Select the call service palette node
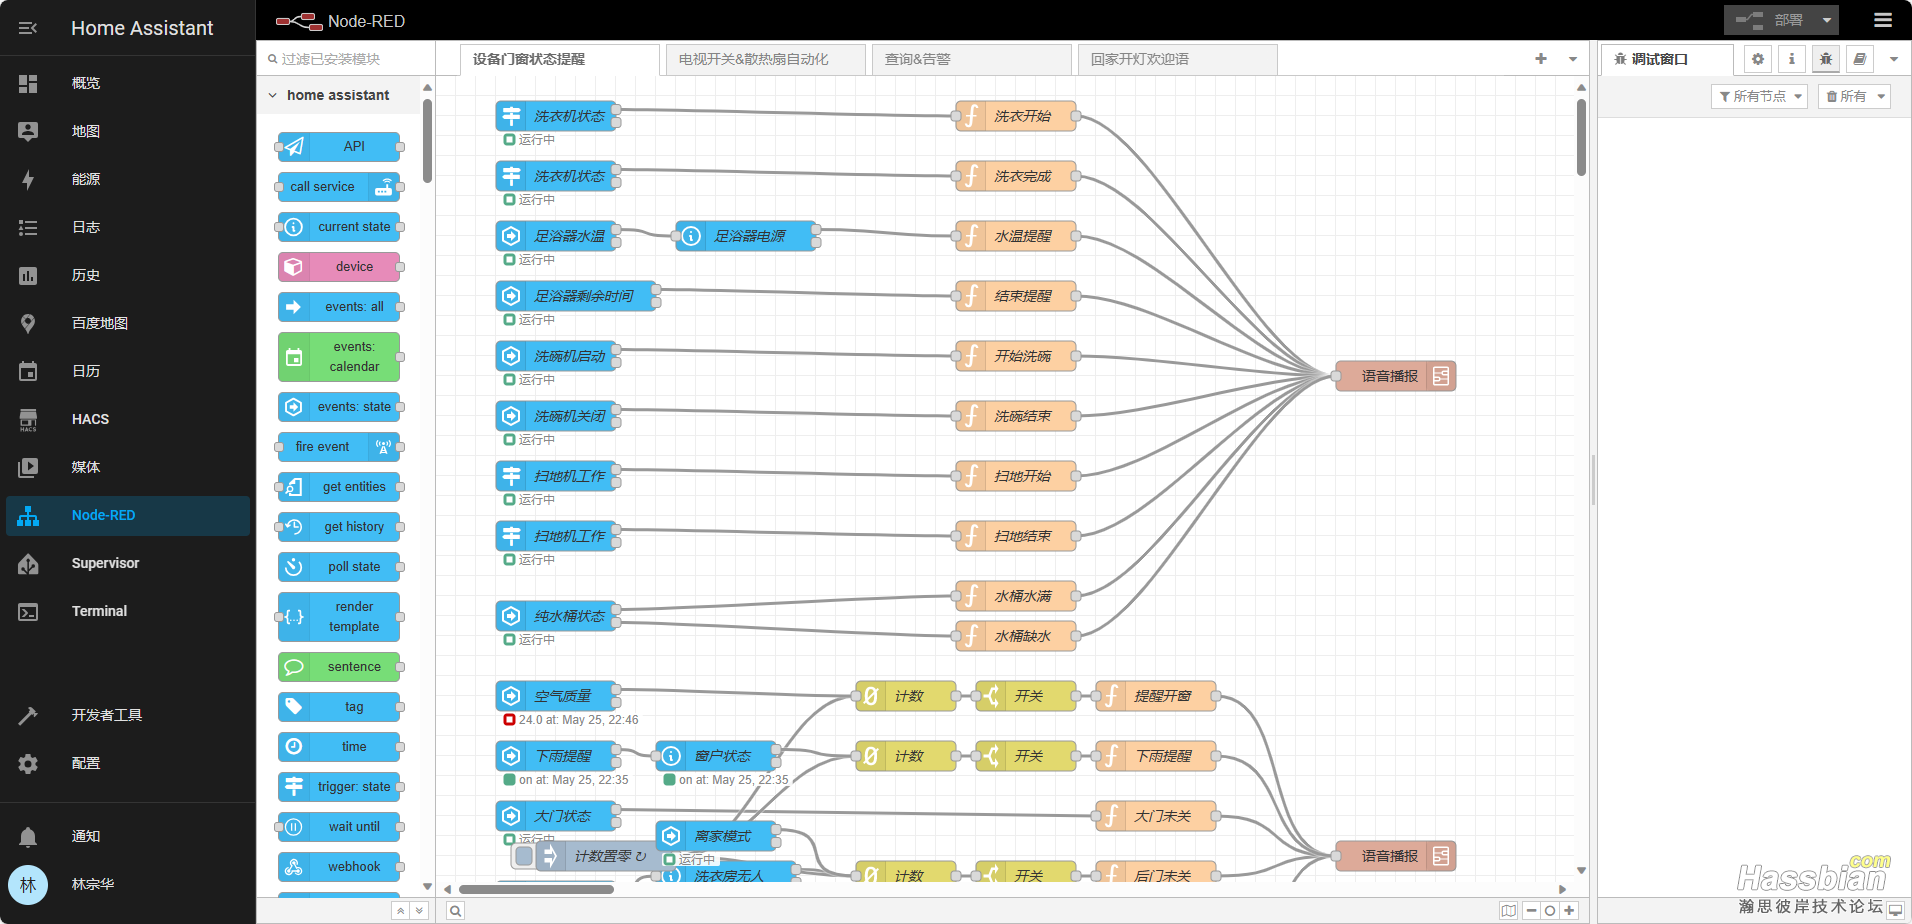 (339, 187)
